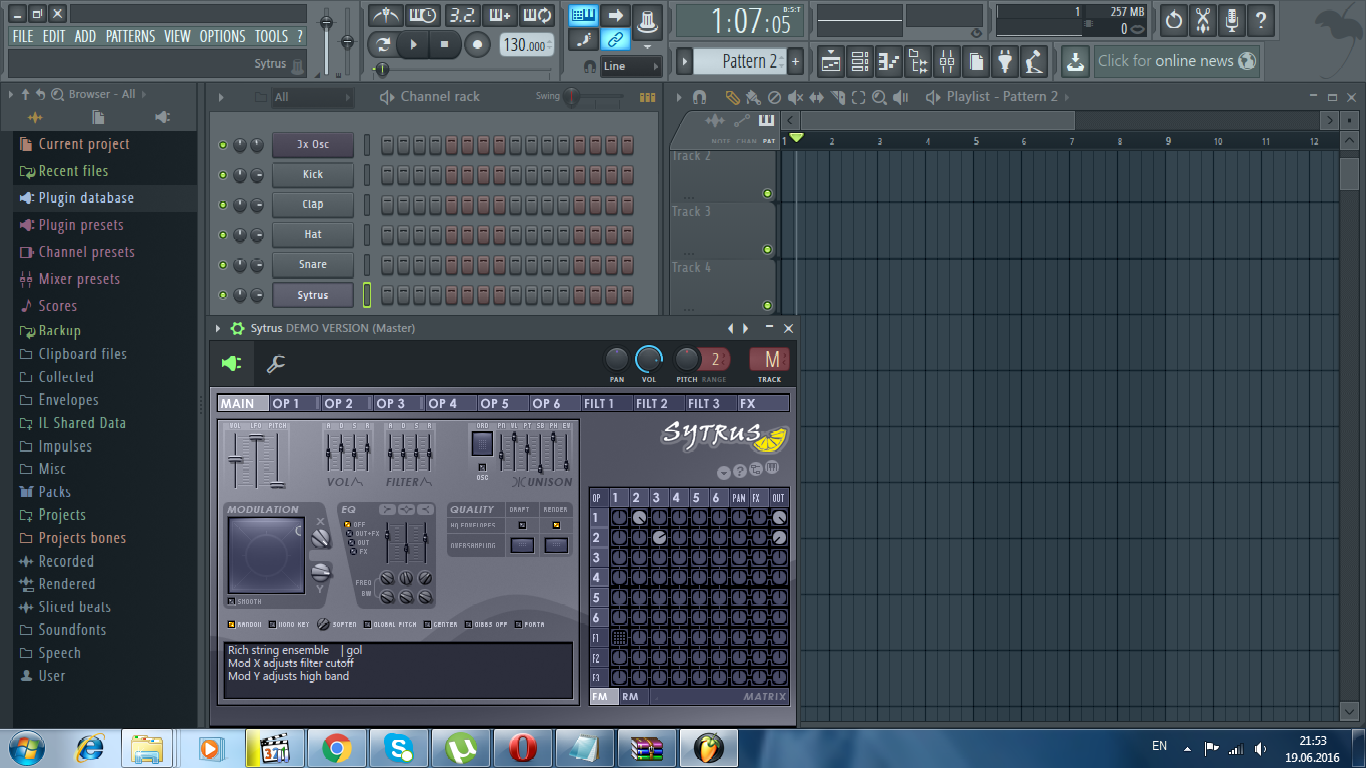This screenshot has height=768, width=1366.
Task: Select the EQ OUT+FX radio option
Action: tap(348, 533)
